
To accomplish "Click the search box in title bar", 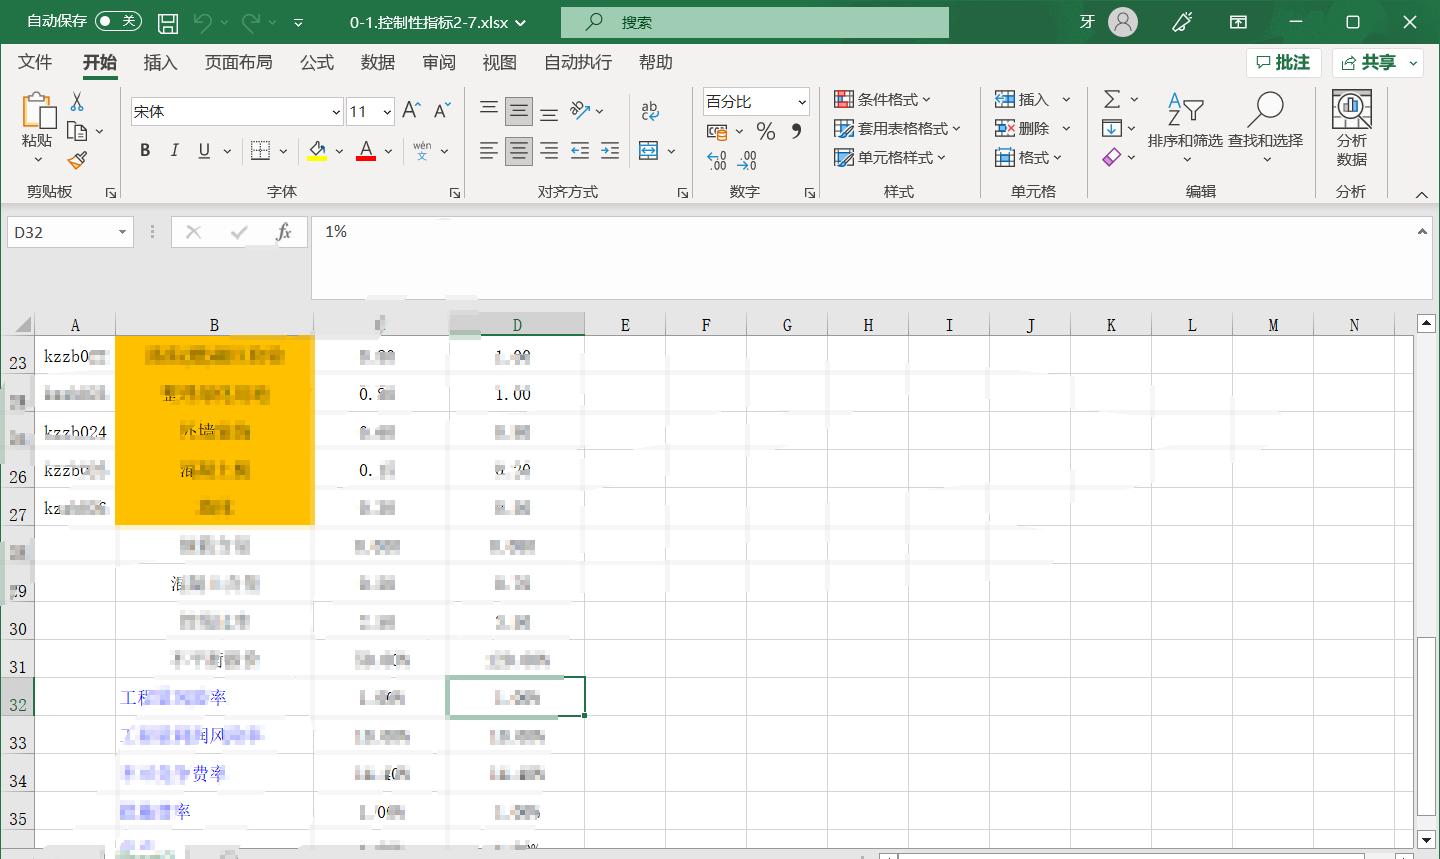I will click(755, 22).
